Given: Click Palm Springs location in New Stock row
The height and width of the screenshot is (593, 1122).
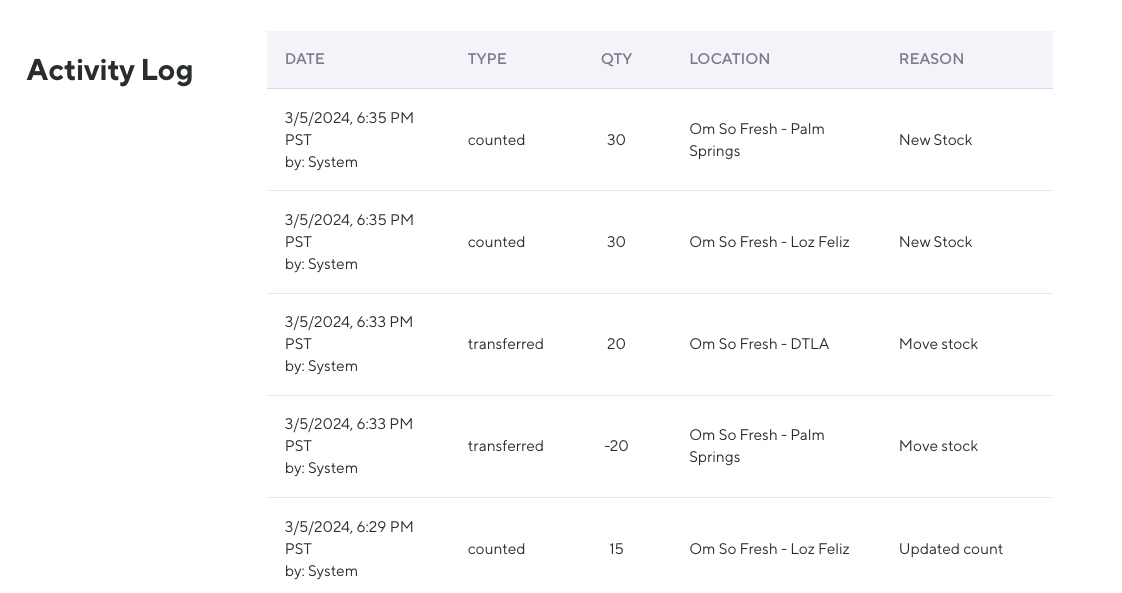Looking at the screenshot, I should (756, 140).
